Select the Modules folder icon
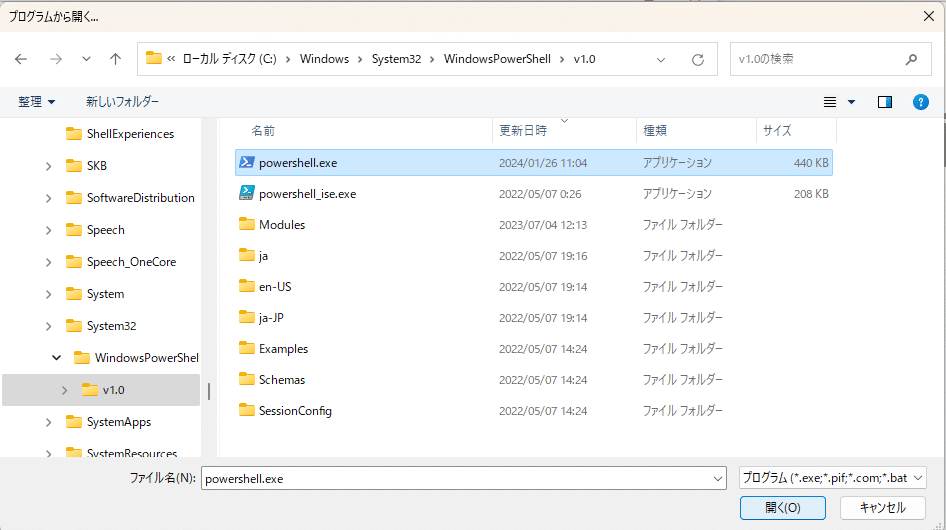 click(x=246, y=224)
